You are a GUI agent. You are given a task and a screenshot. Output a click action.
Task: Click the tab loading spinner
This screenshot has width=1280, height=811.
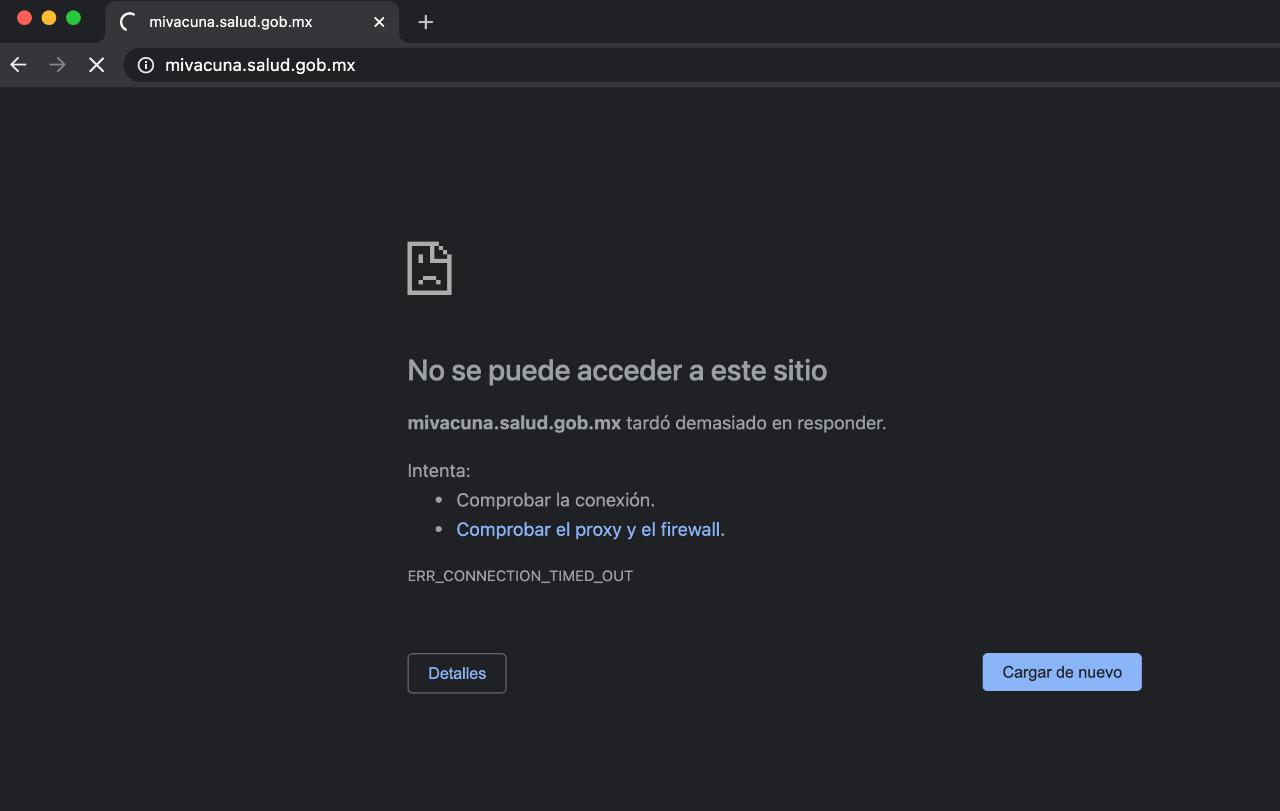tap(128, 22)
